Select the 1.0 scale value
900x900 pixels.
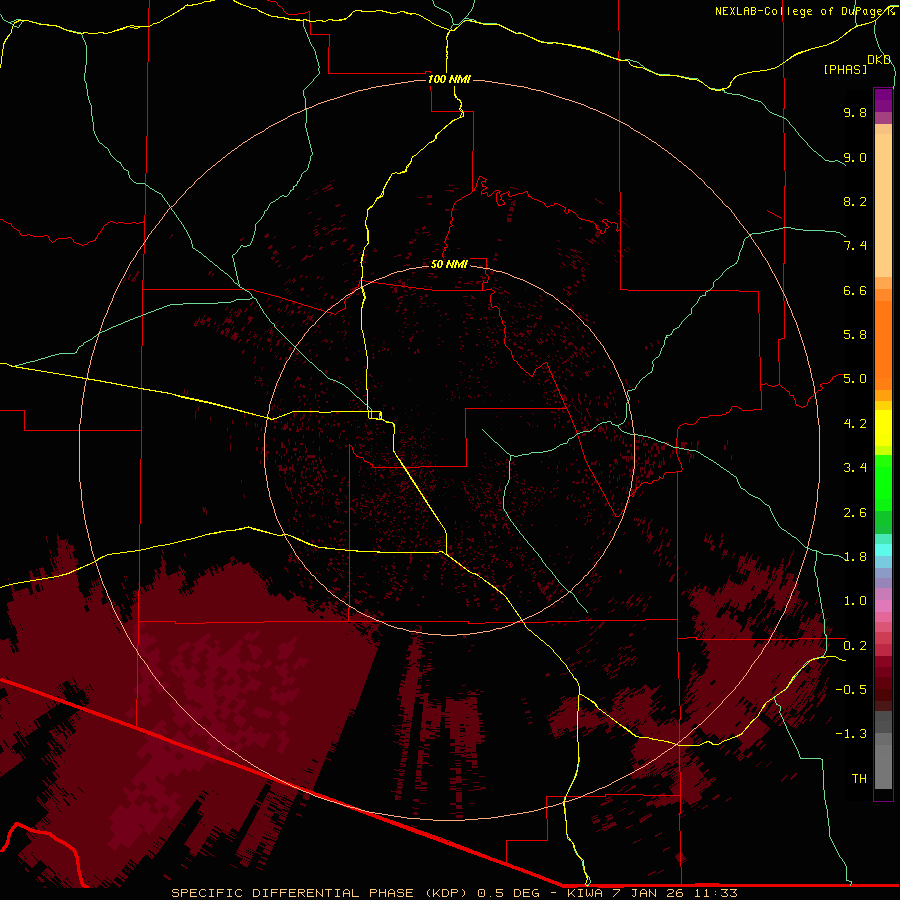(x=855, y=601)
